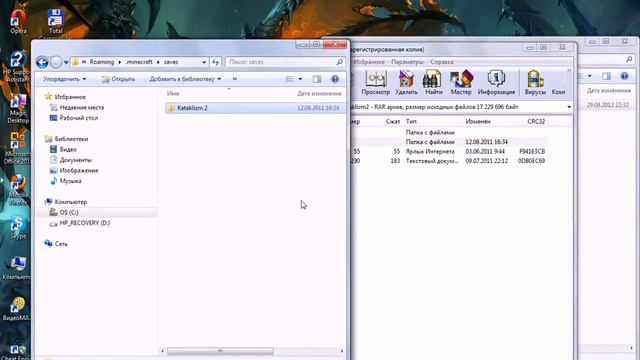Screen dimensions: 640x360
Task: Open Explorer help in saves window
Action: pyautogui.click(x=335, y=79)
